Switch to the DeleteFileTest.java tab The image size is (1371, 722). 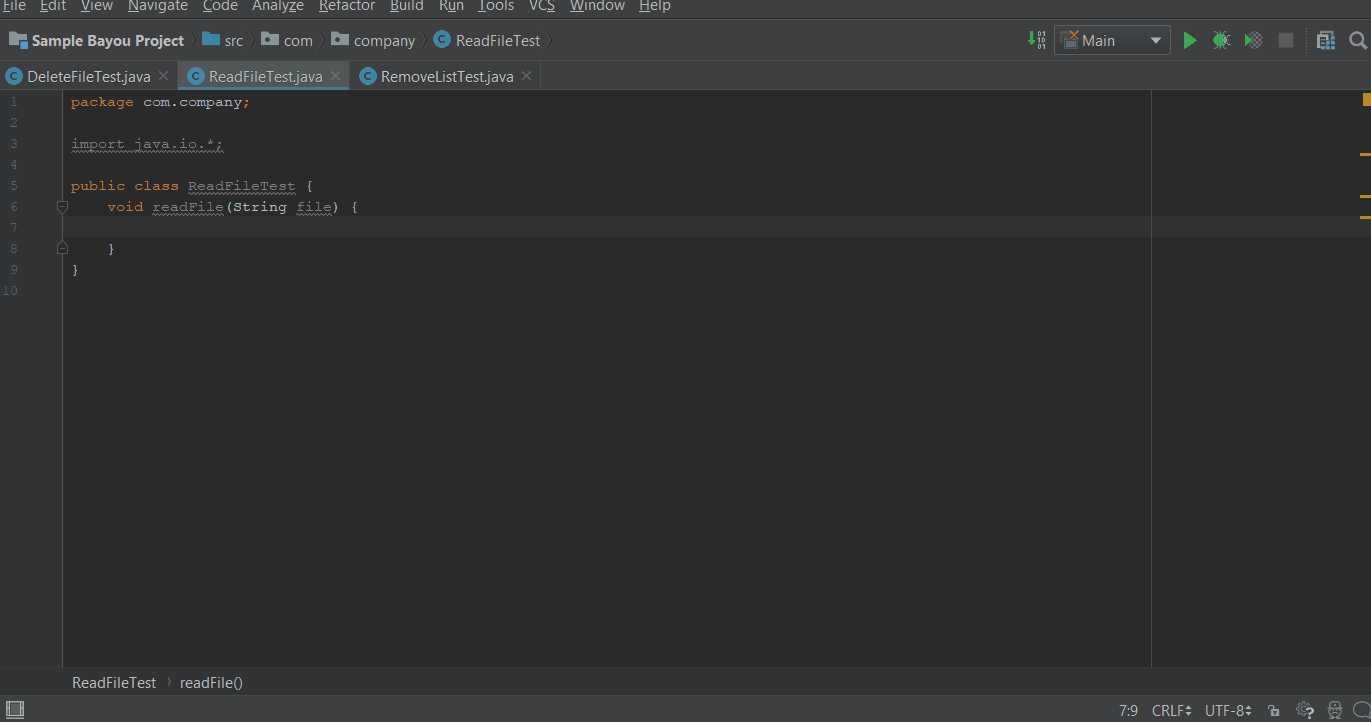coord(80,75)
